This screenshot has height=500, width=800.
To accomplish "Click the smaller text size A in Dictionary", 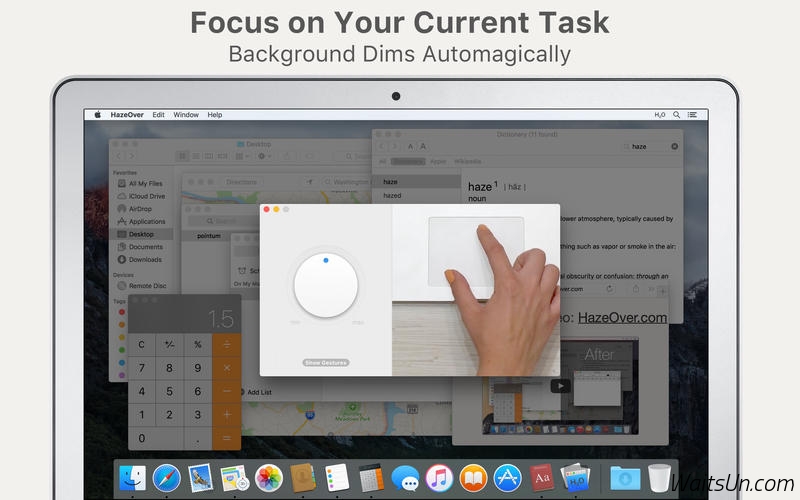I will (410, 146).
